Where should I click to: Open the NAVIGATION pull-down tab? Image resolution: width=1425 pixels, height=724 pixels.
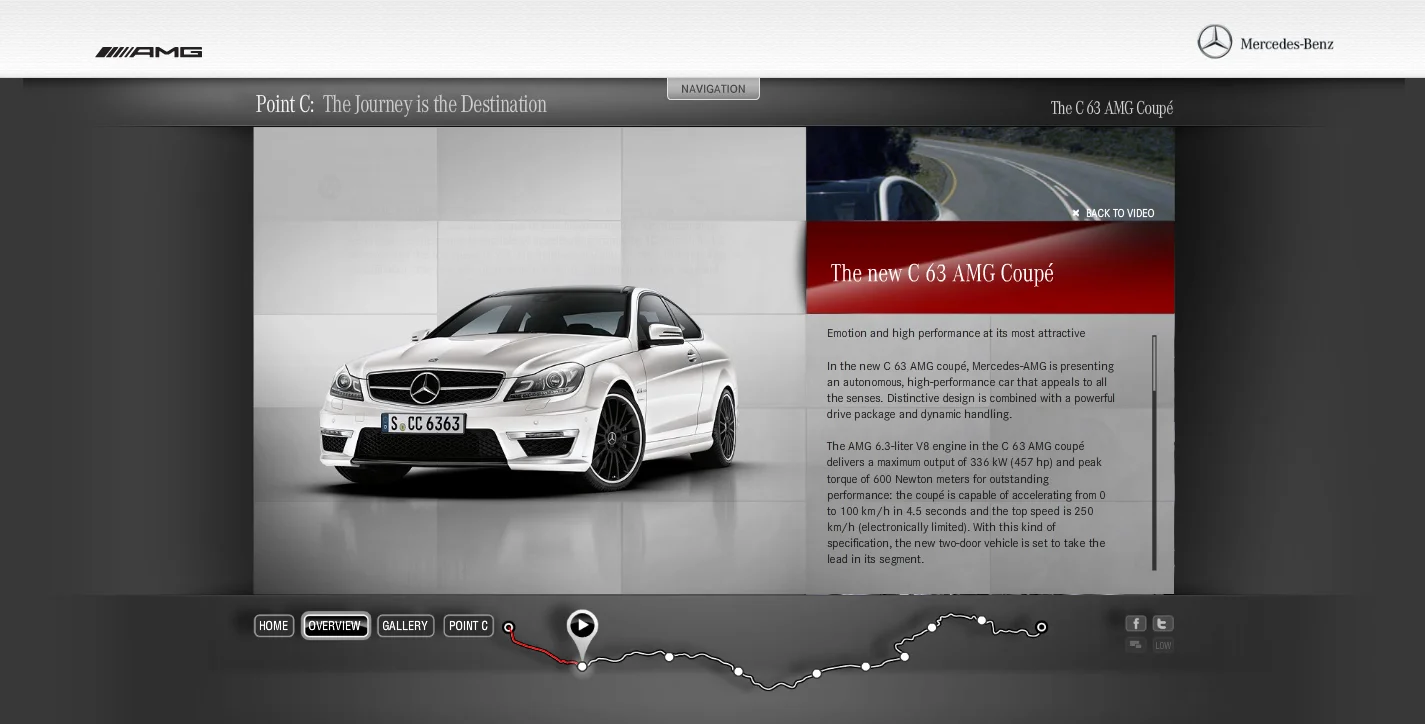pos(713,89)
